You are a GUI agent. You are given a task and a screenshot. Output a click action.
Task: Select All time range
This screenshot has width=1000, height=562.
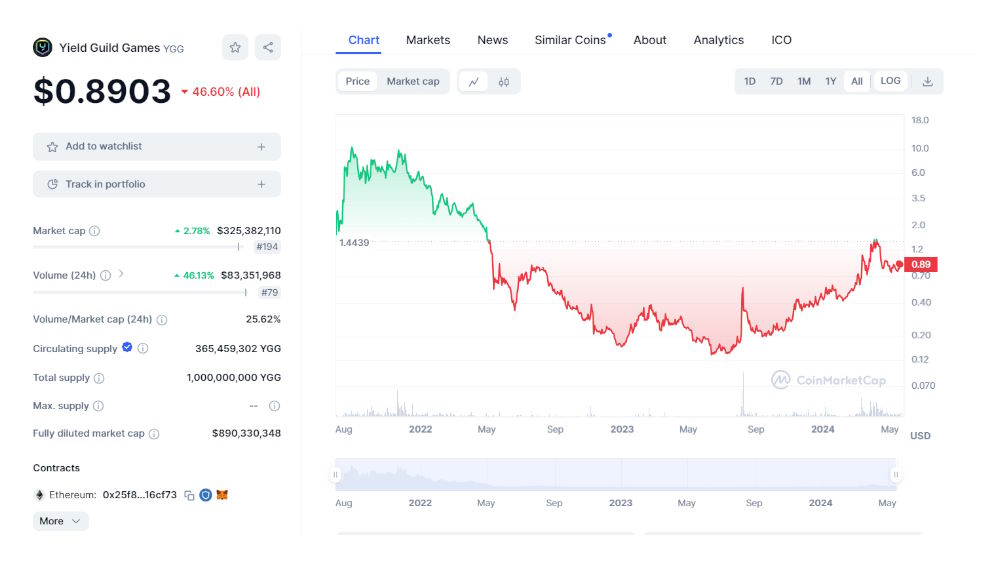[x=857, y=82]
